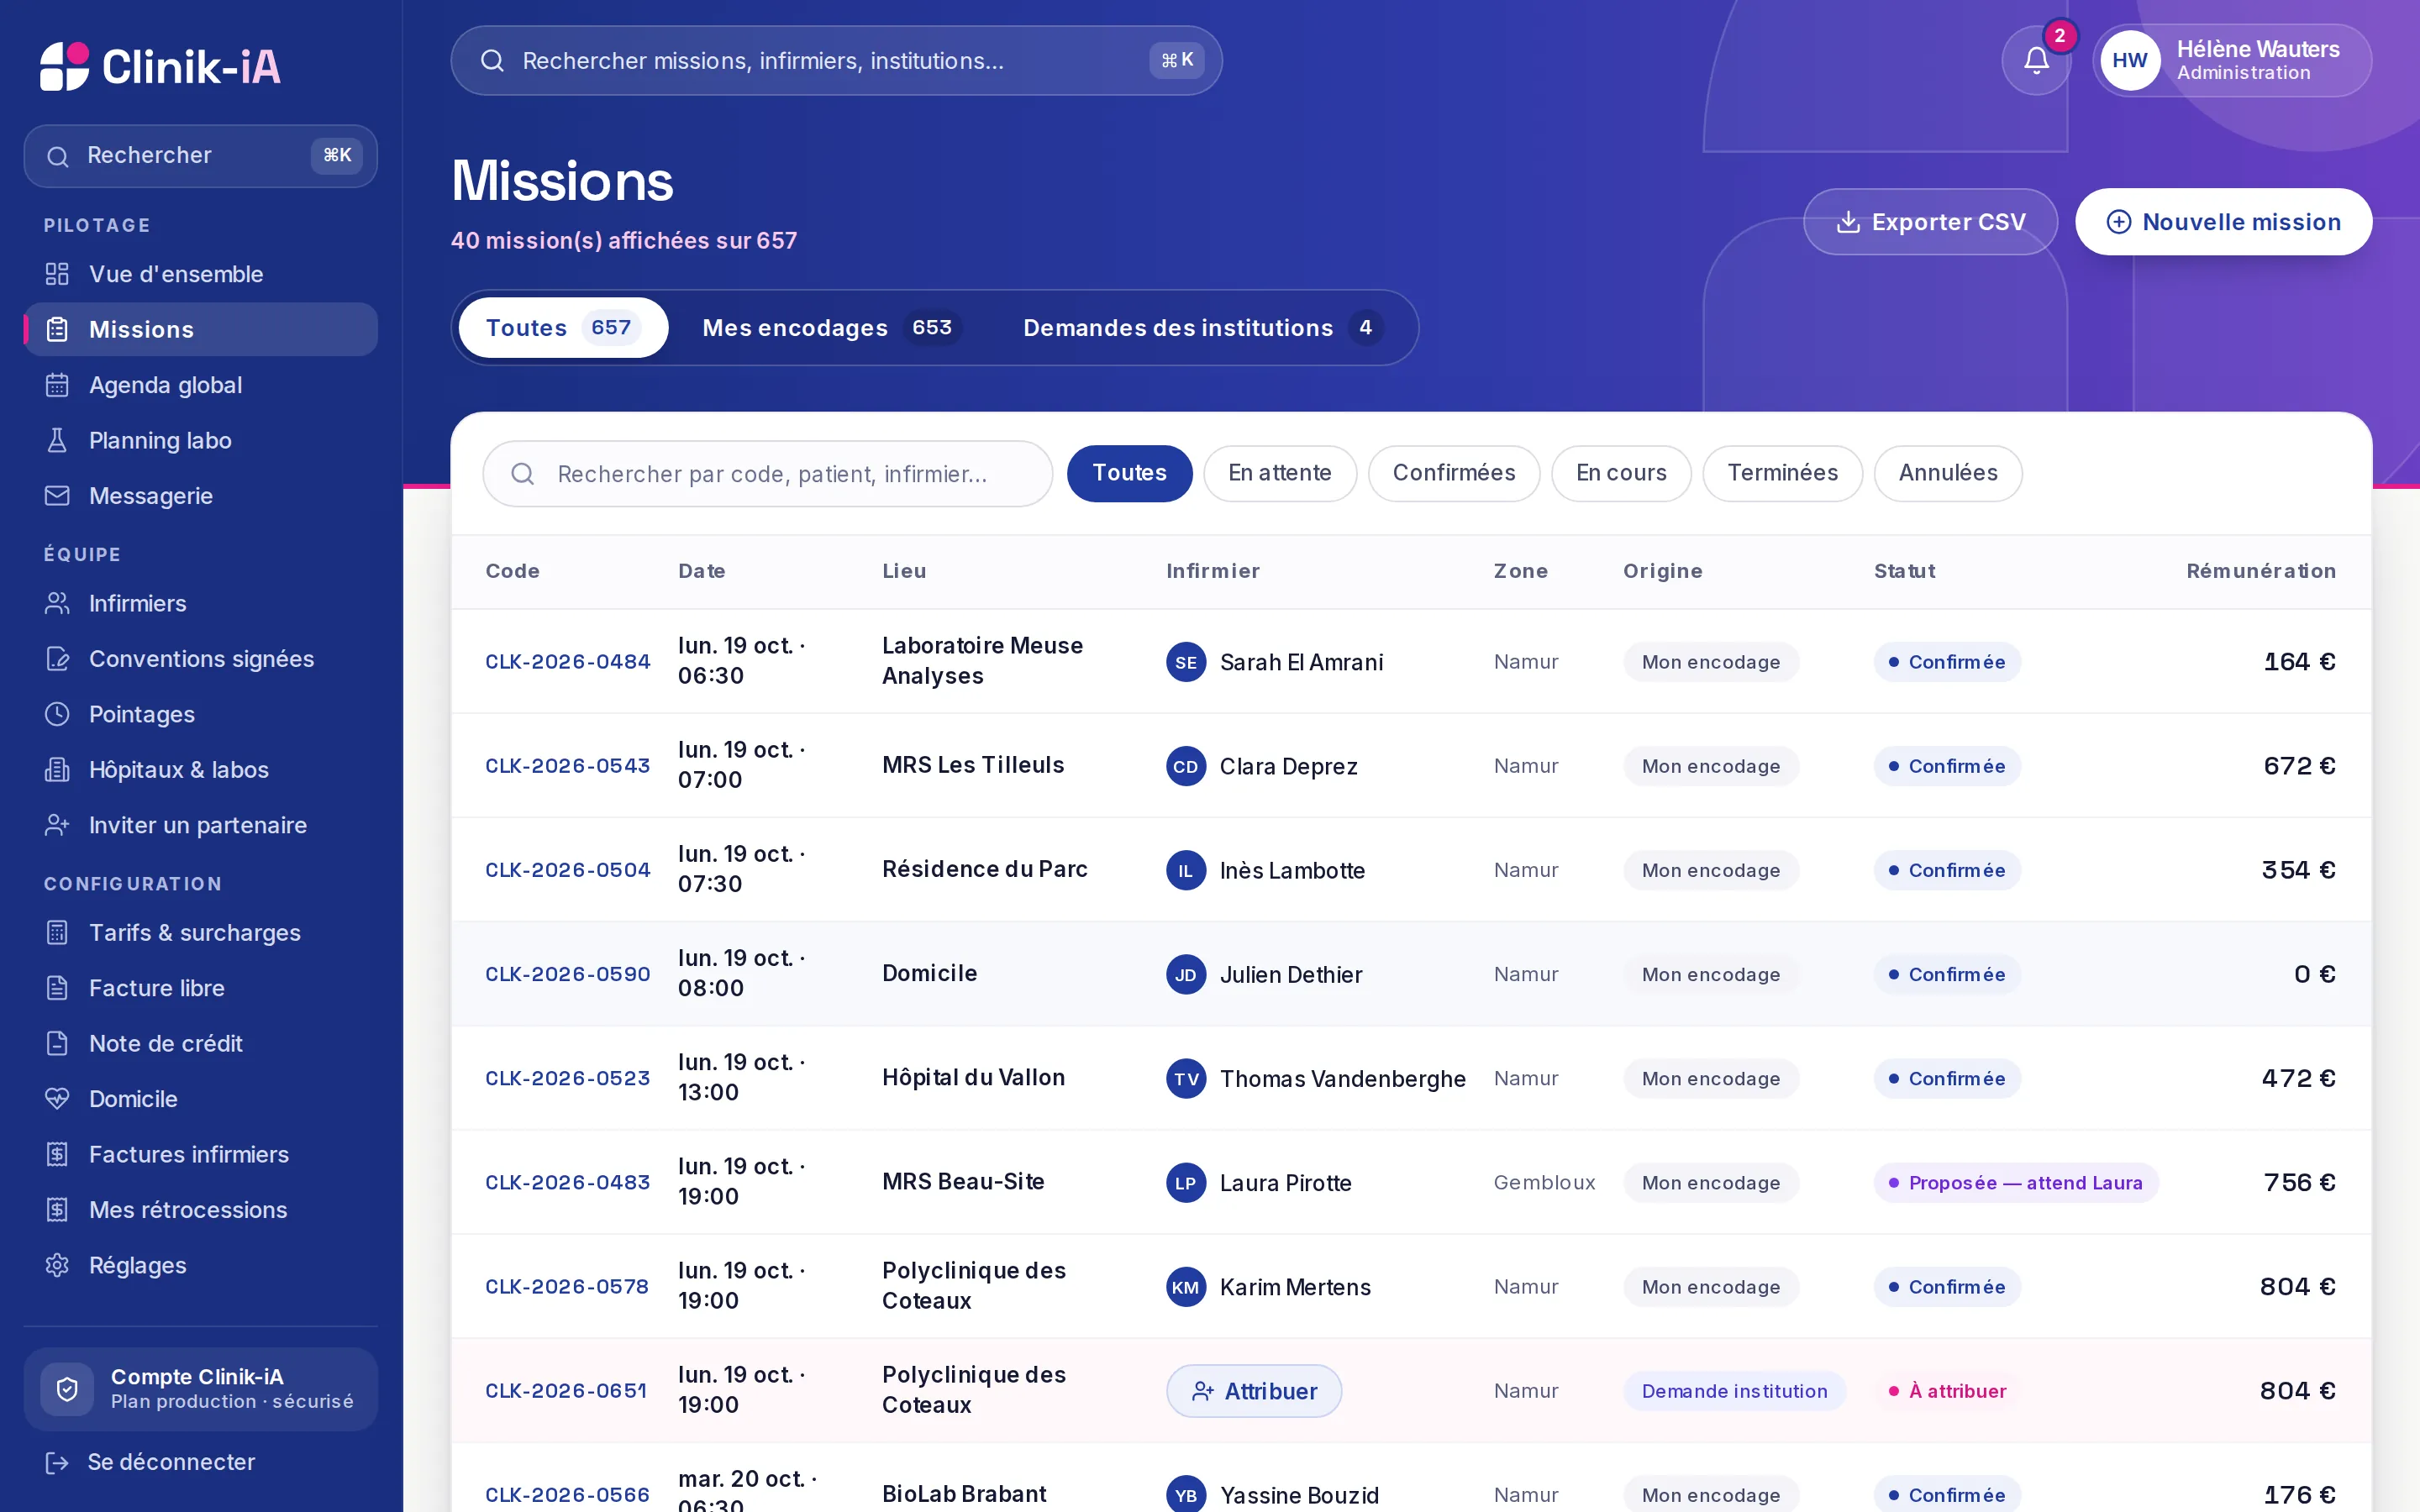The height and width of the screenshot is (1512, 2420).
Task: Open Infirmiers team page
Action: (x=200, y=603)
